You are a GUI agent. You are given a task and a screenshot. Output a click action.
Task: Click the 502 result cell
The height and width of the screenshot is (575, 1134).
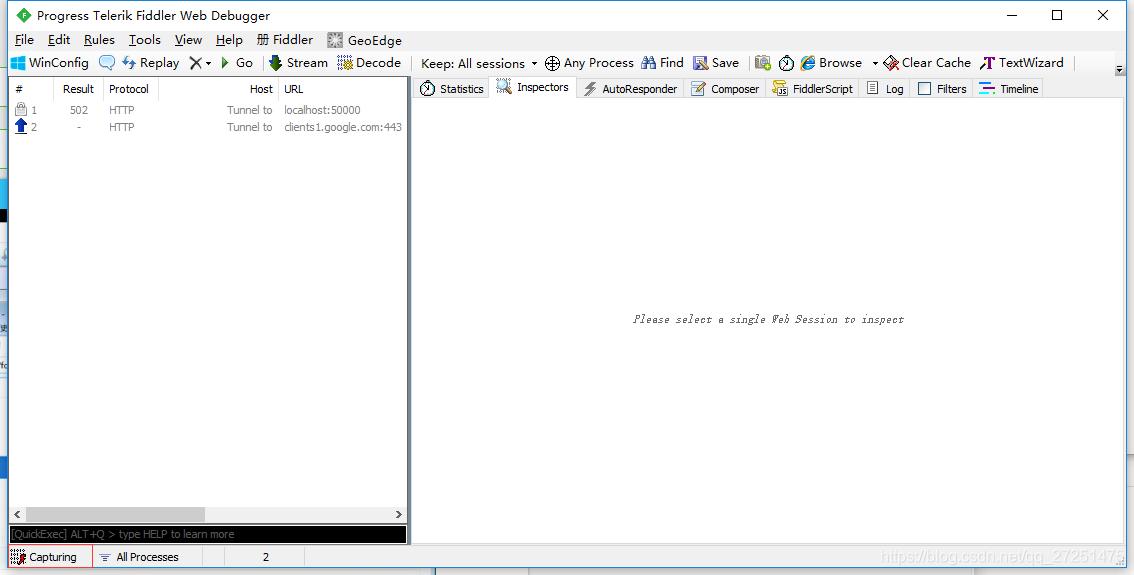[79, 110]
